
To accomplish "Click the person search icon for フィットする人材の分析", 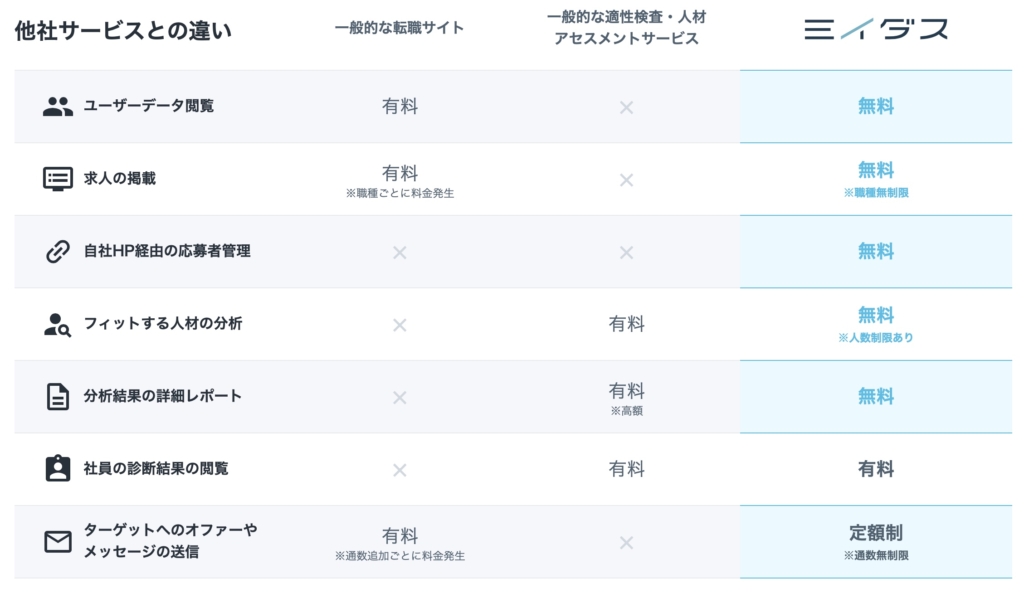I will 57,325.
